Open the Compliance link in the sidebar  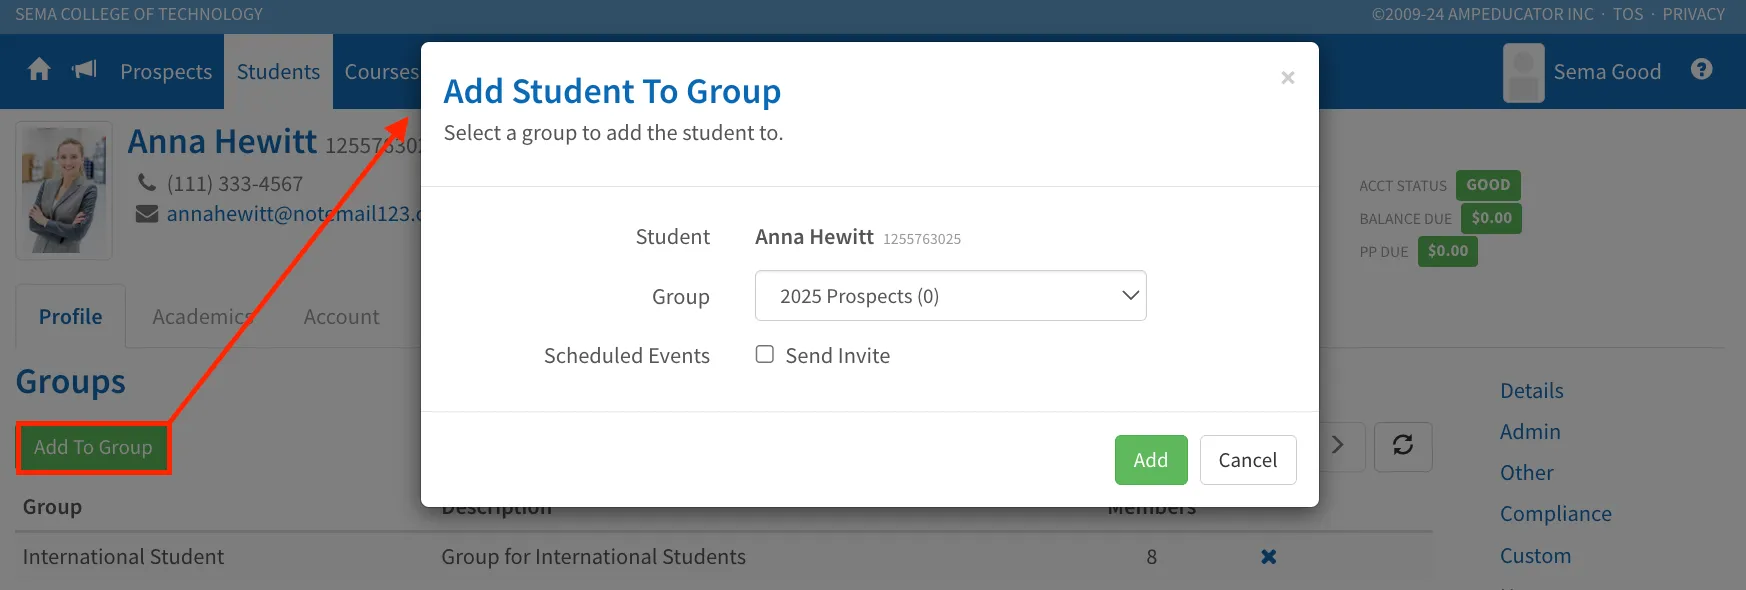tap(1555, 514)
